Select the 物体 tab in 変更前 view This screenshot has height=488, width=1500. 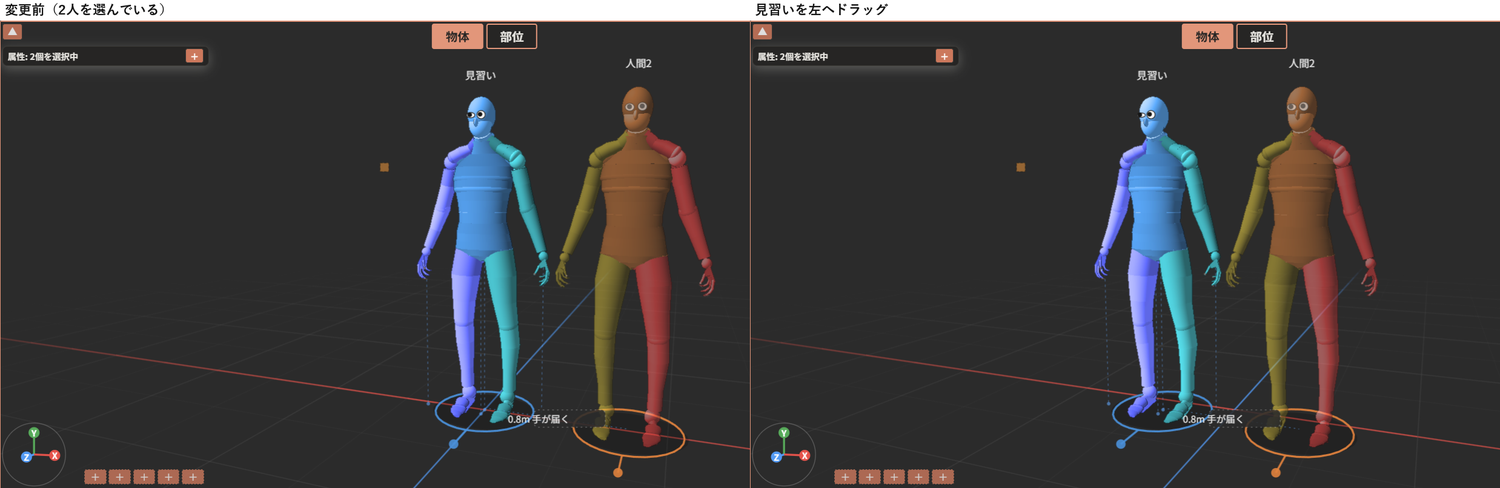click(458, 37)
